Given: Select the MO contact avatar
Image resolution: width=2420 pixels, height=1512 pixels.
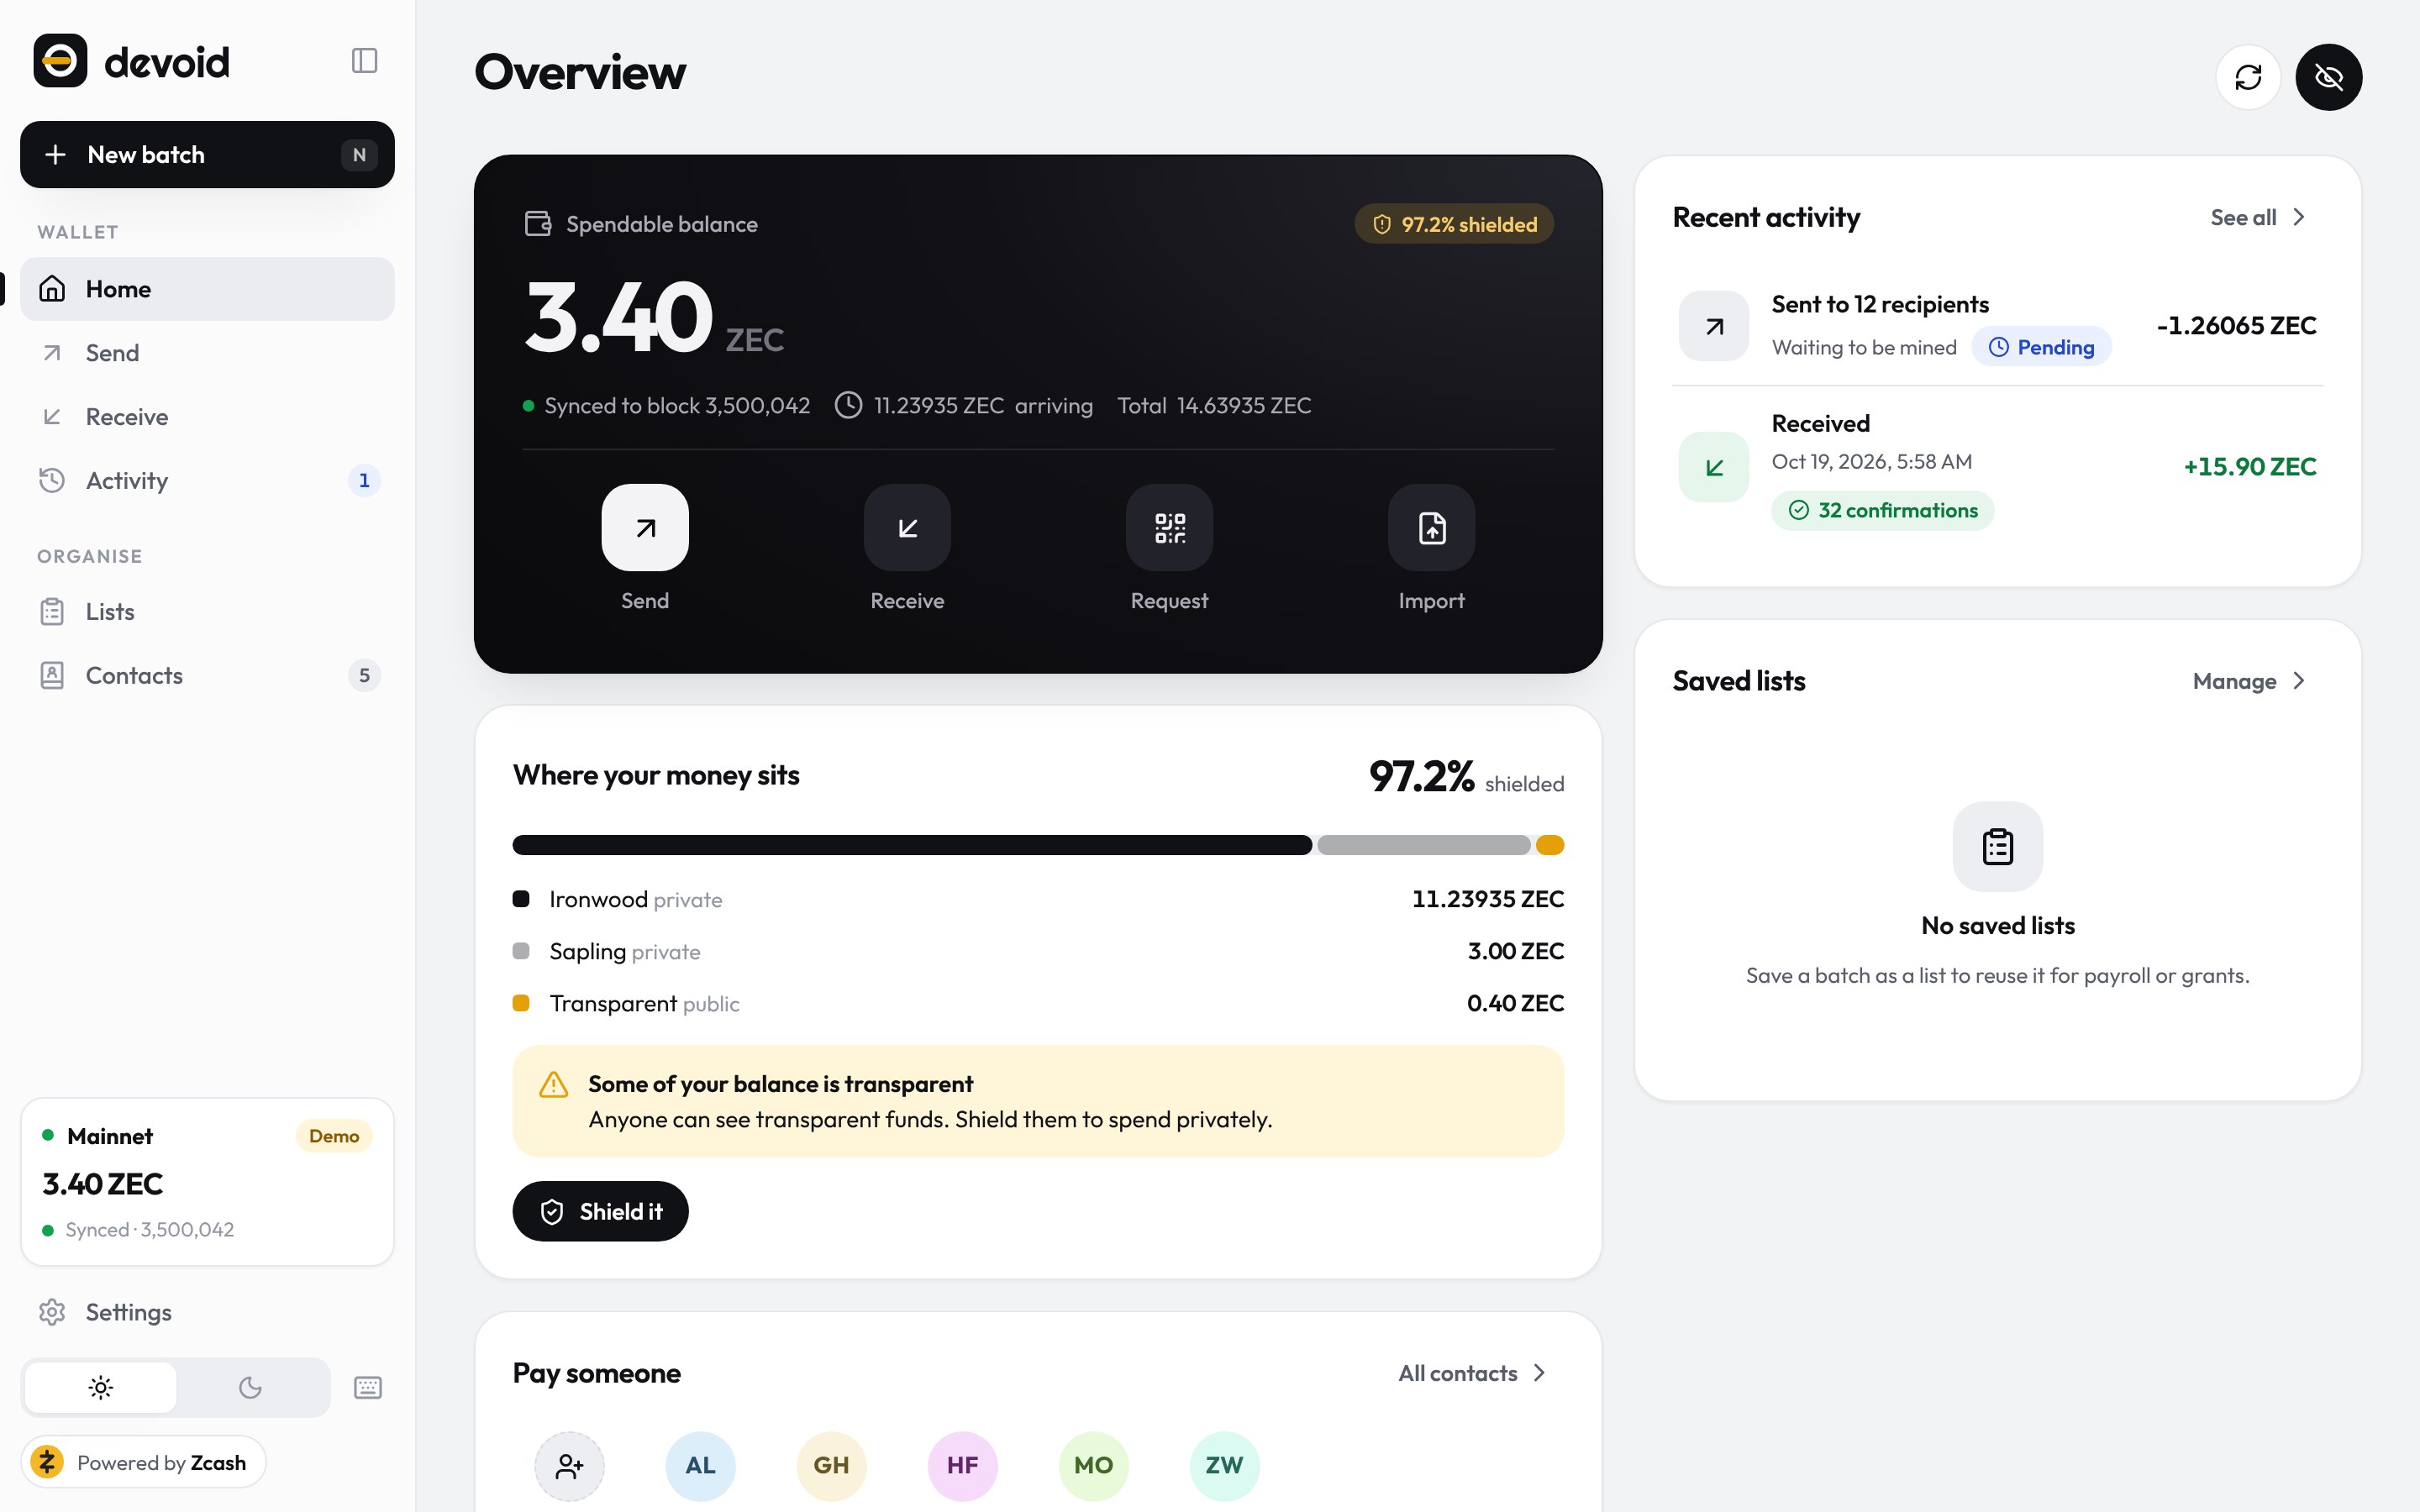Looking at the screenshot, I should 1093,1467.
